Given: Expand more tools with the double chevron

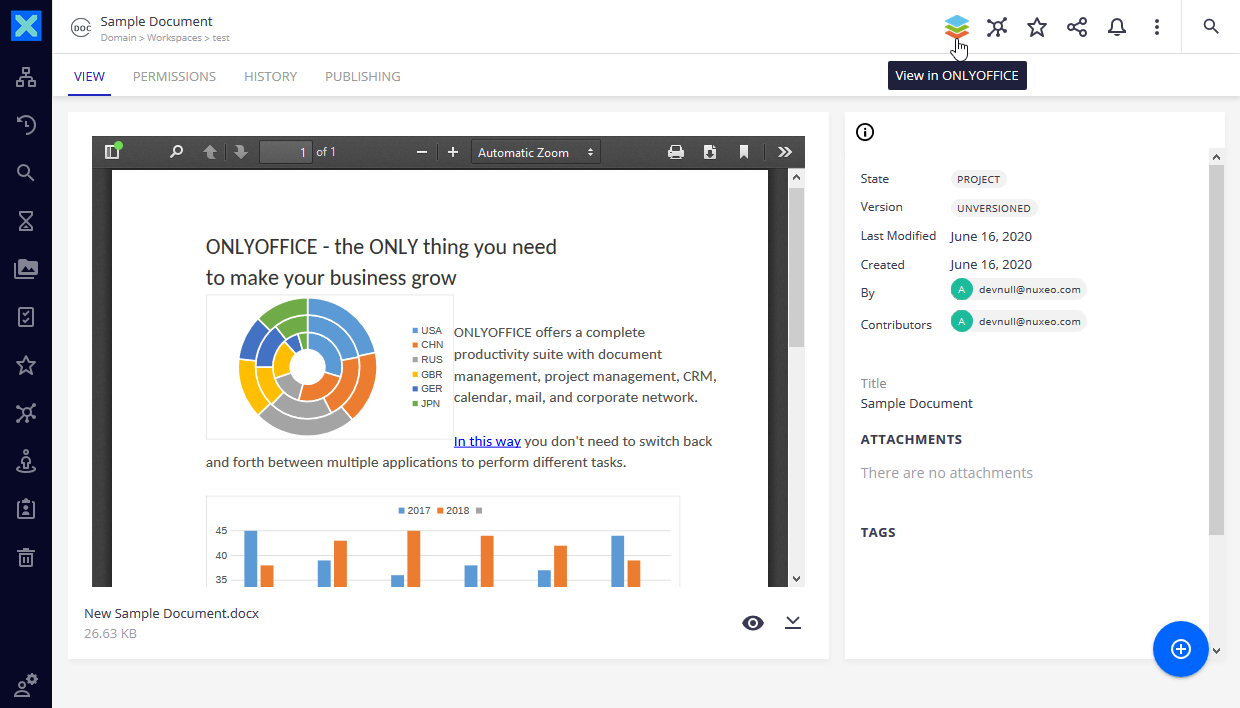Looking at the screenshot, I should [x=785, y=151].
